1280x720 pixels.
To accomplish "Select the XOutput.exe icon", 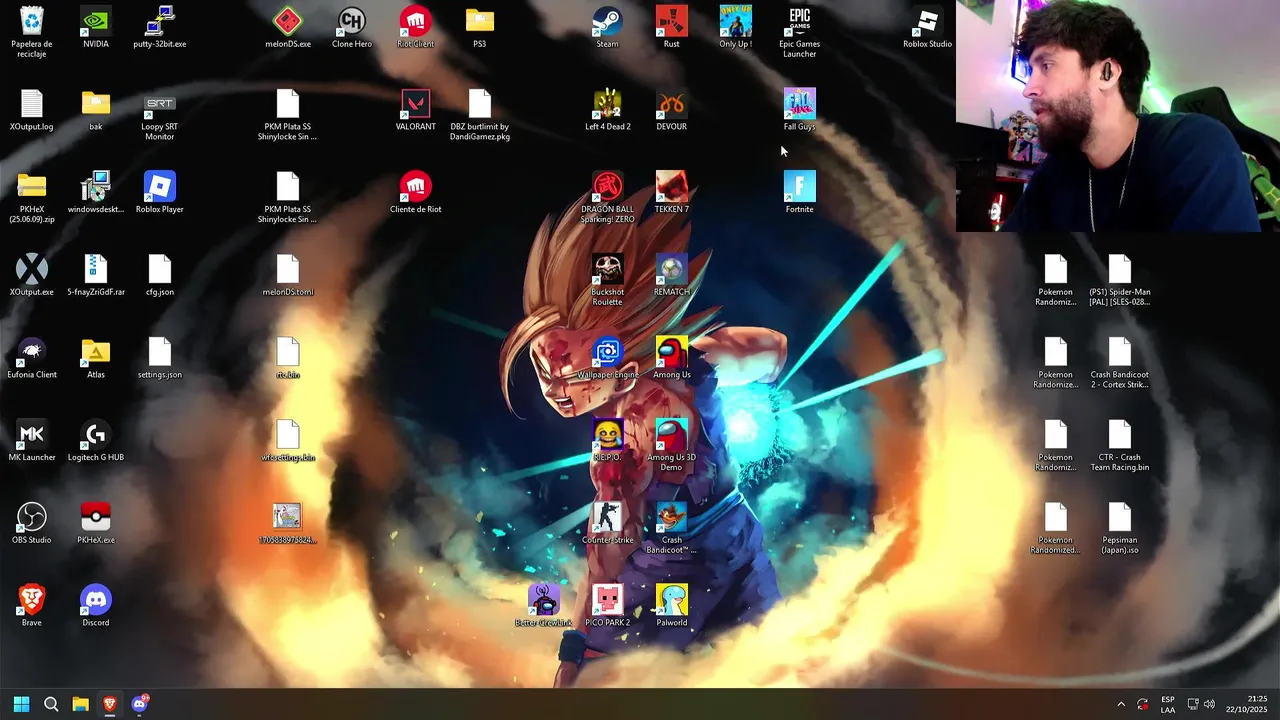I will click(32, 270).
